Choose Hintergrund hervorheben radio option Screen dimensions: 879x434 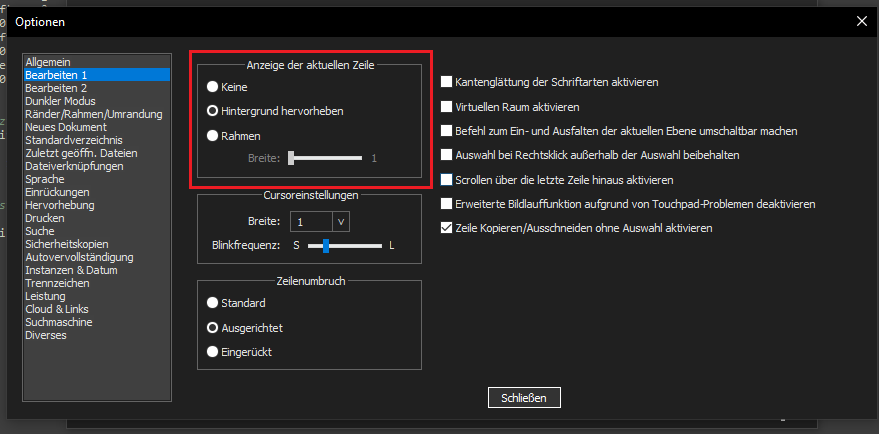pos(212,111)
